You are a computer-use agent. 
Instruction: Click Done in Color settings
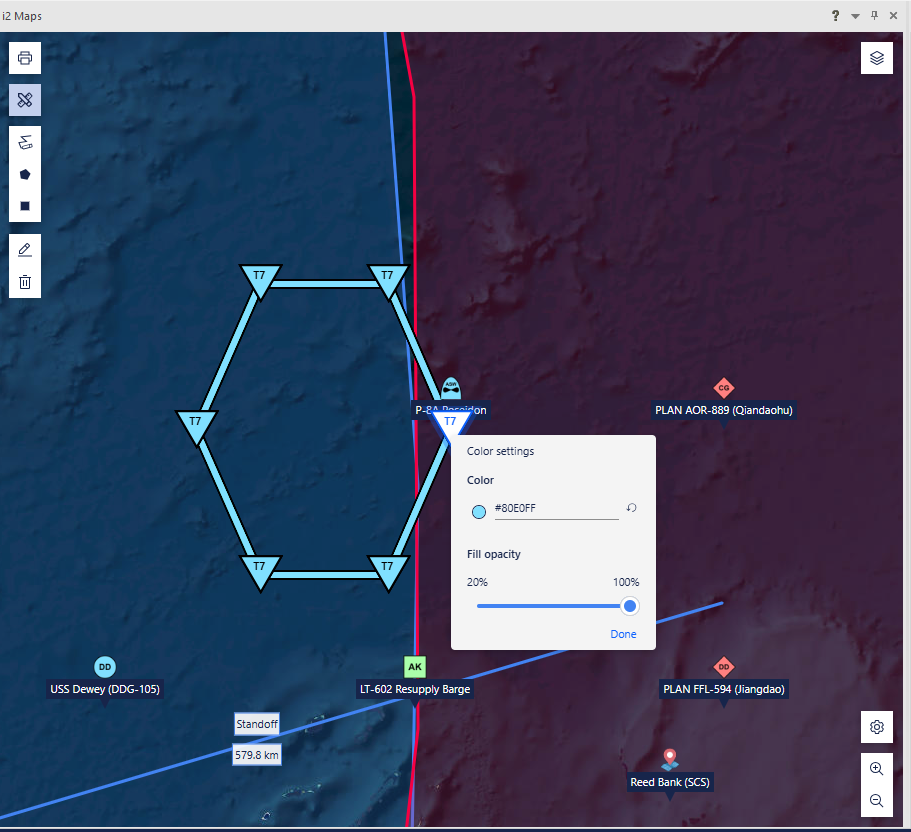(623, 634)
